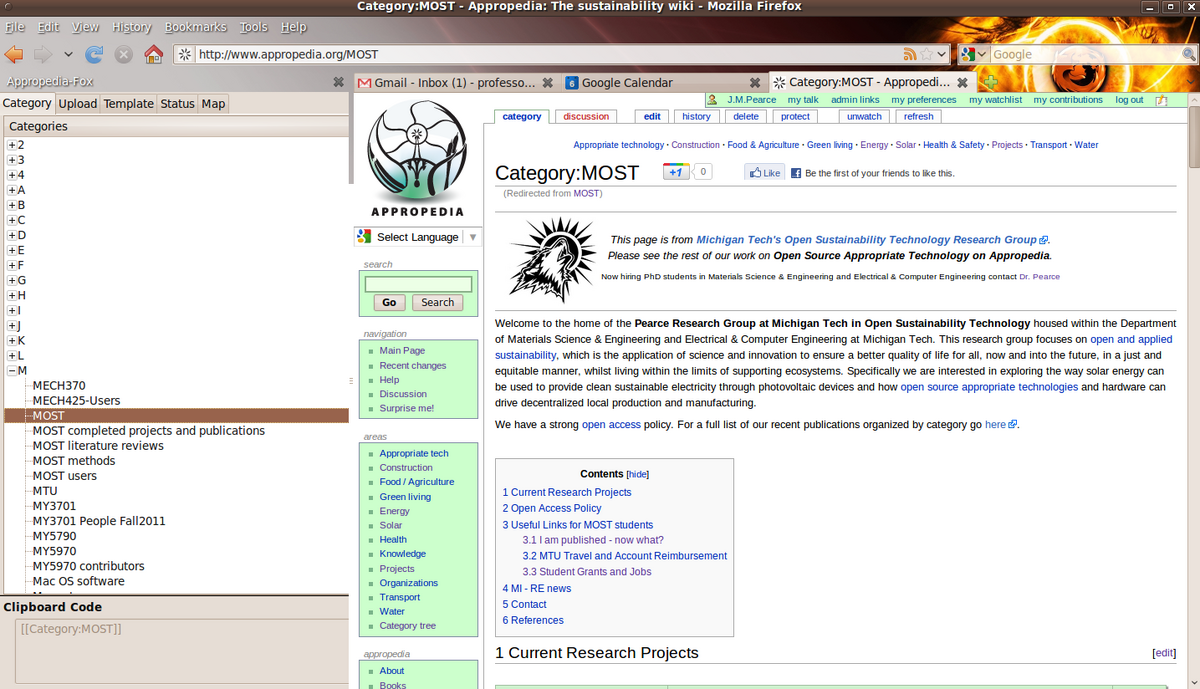Click the wiki protect tab
The image size is (1200, 689).
tap(795, 117)
